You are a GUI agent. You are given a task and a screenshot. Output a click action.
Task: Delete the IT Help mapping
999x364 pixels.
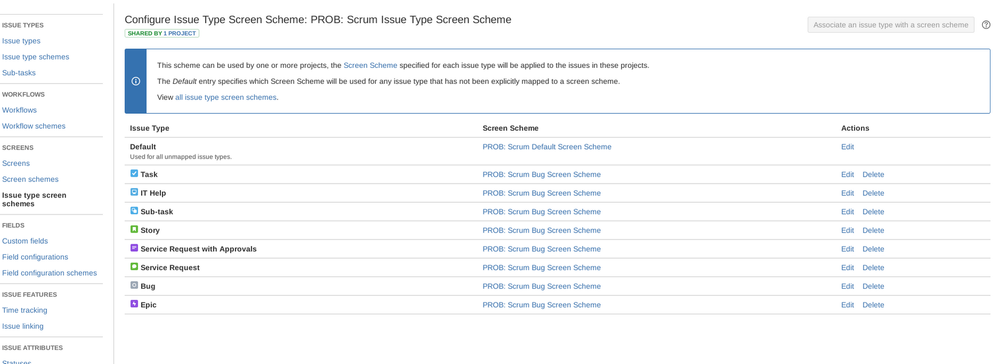(x=873, y=193)
